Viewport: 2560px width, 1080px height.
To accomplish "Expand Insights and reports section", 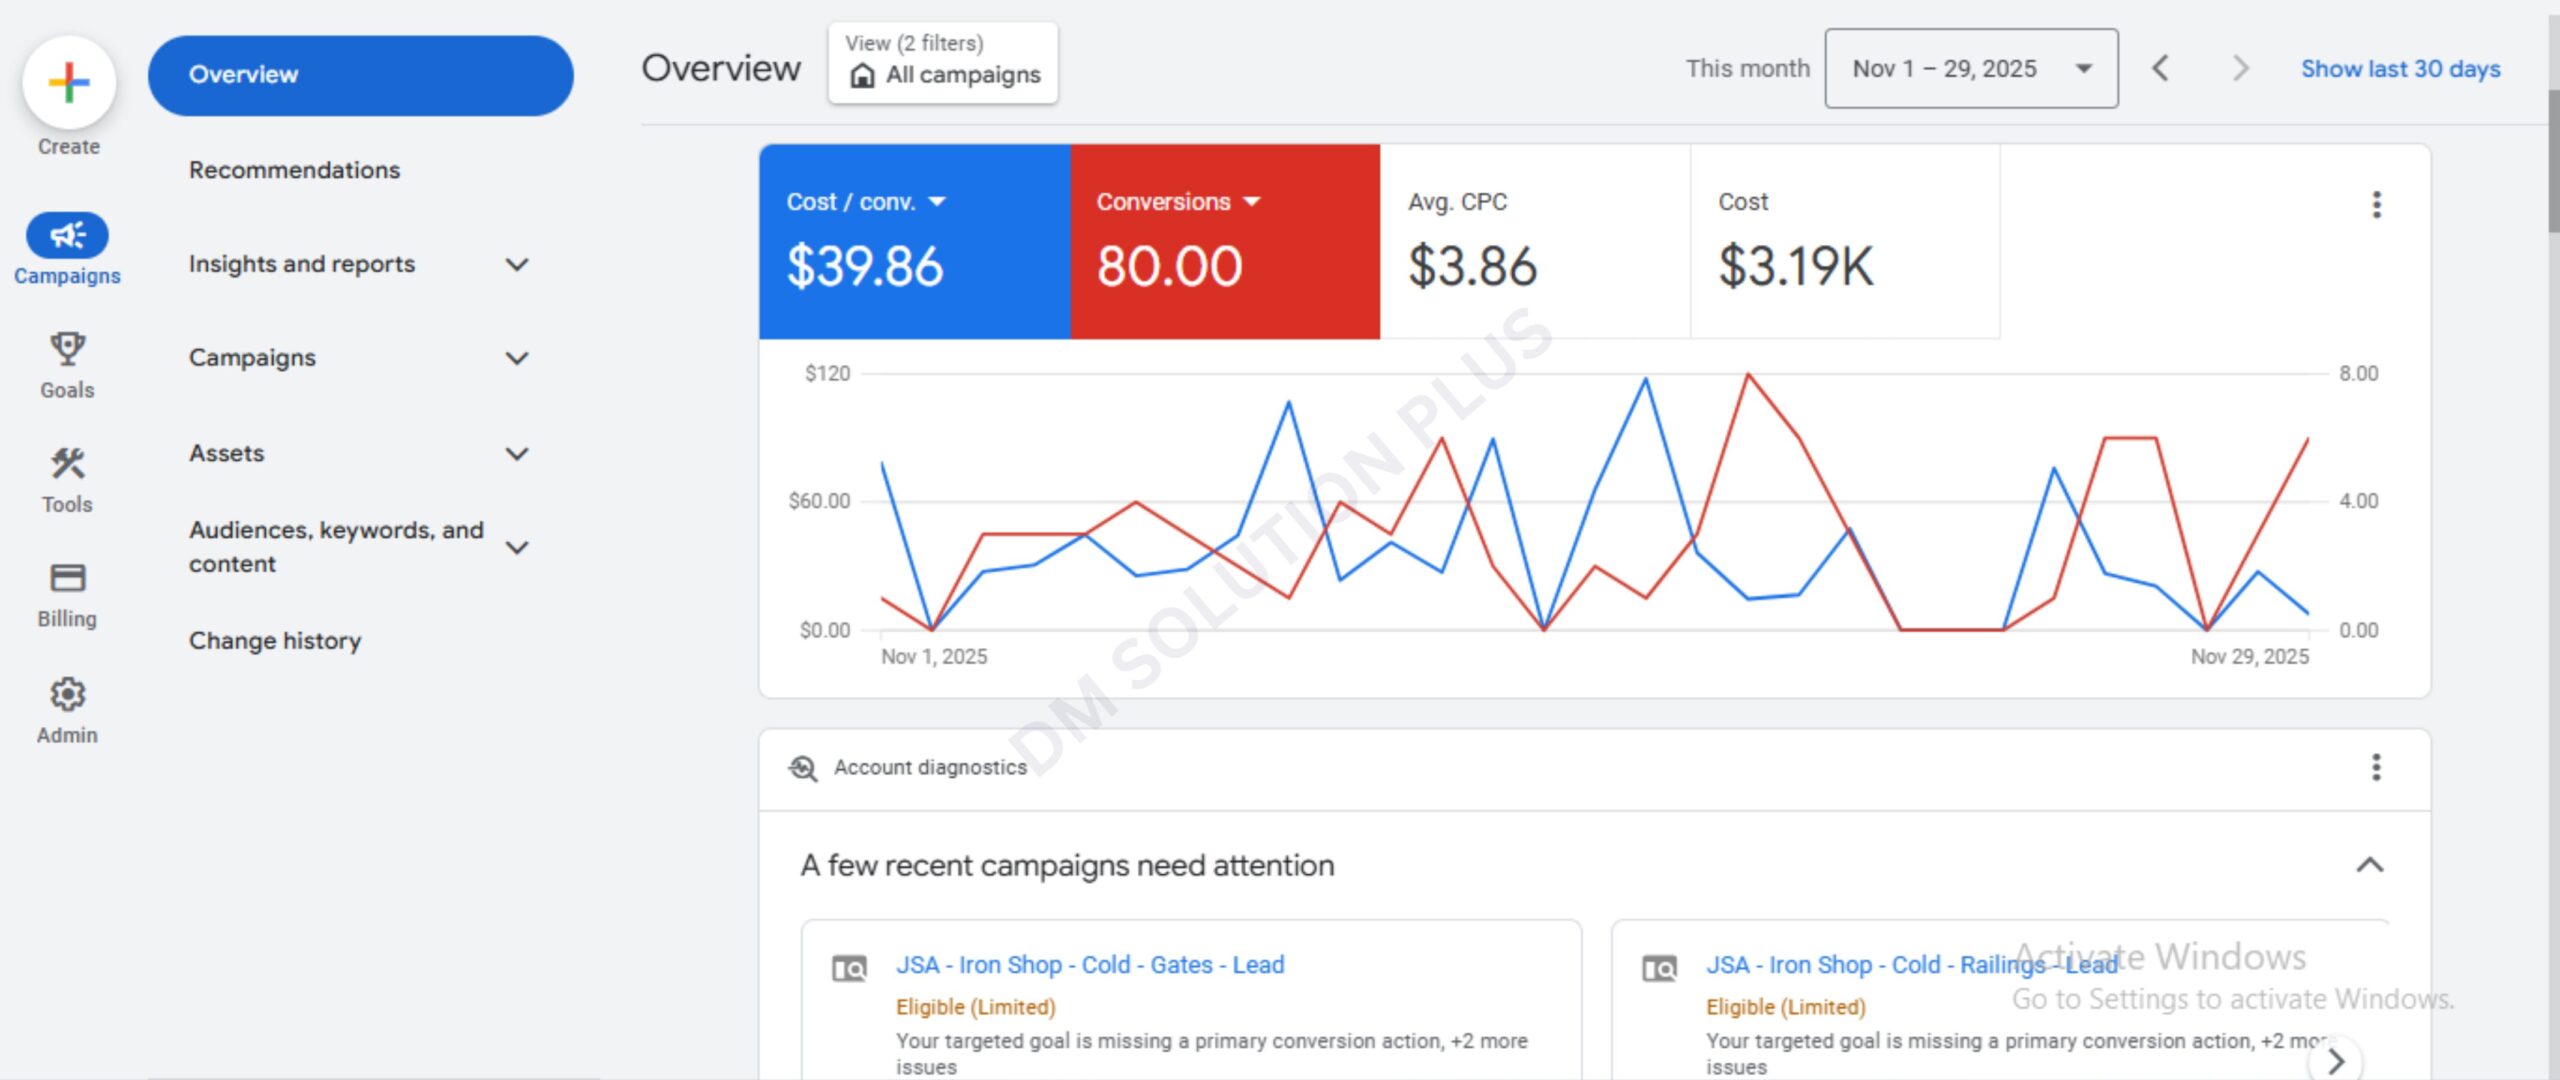I will tap(516, 265).
